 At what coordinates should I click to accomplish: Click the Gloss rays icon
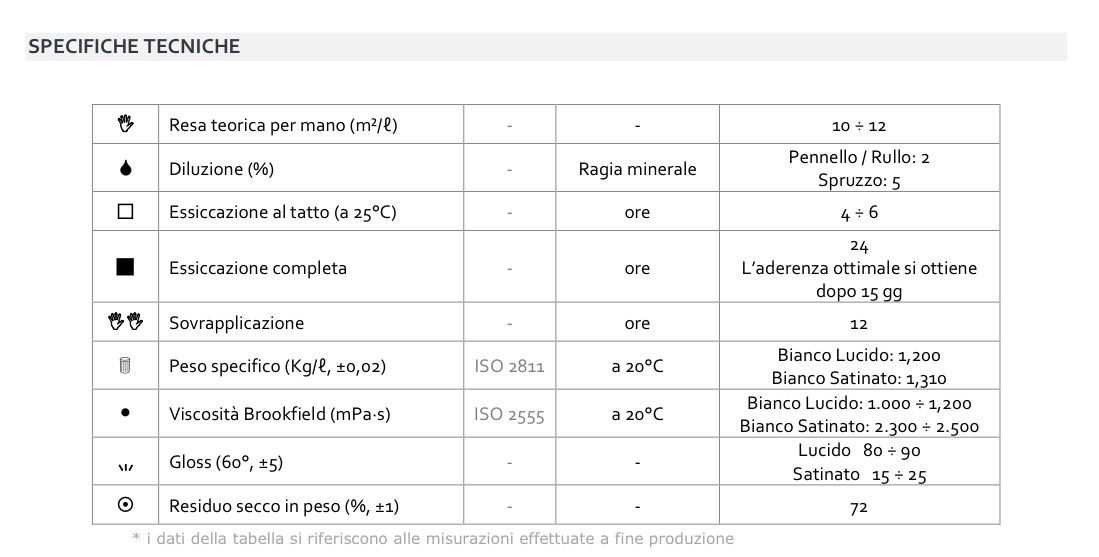tap(125, 465)
